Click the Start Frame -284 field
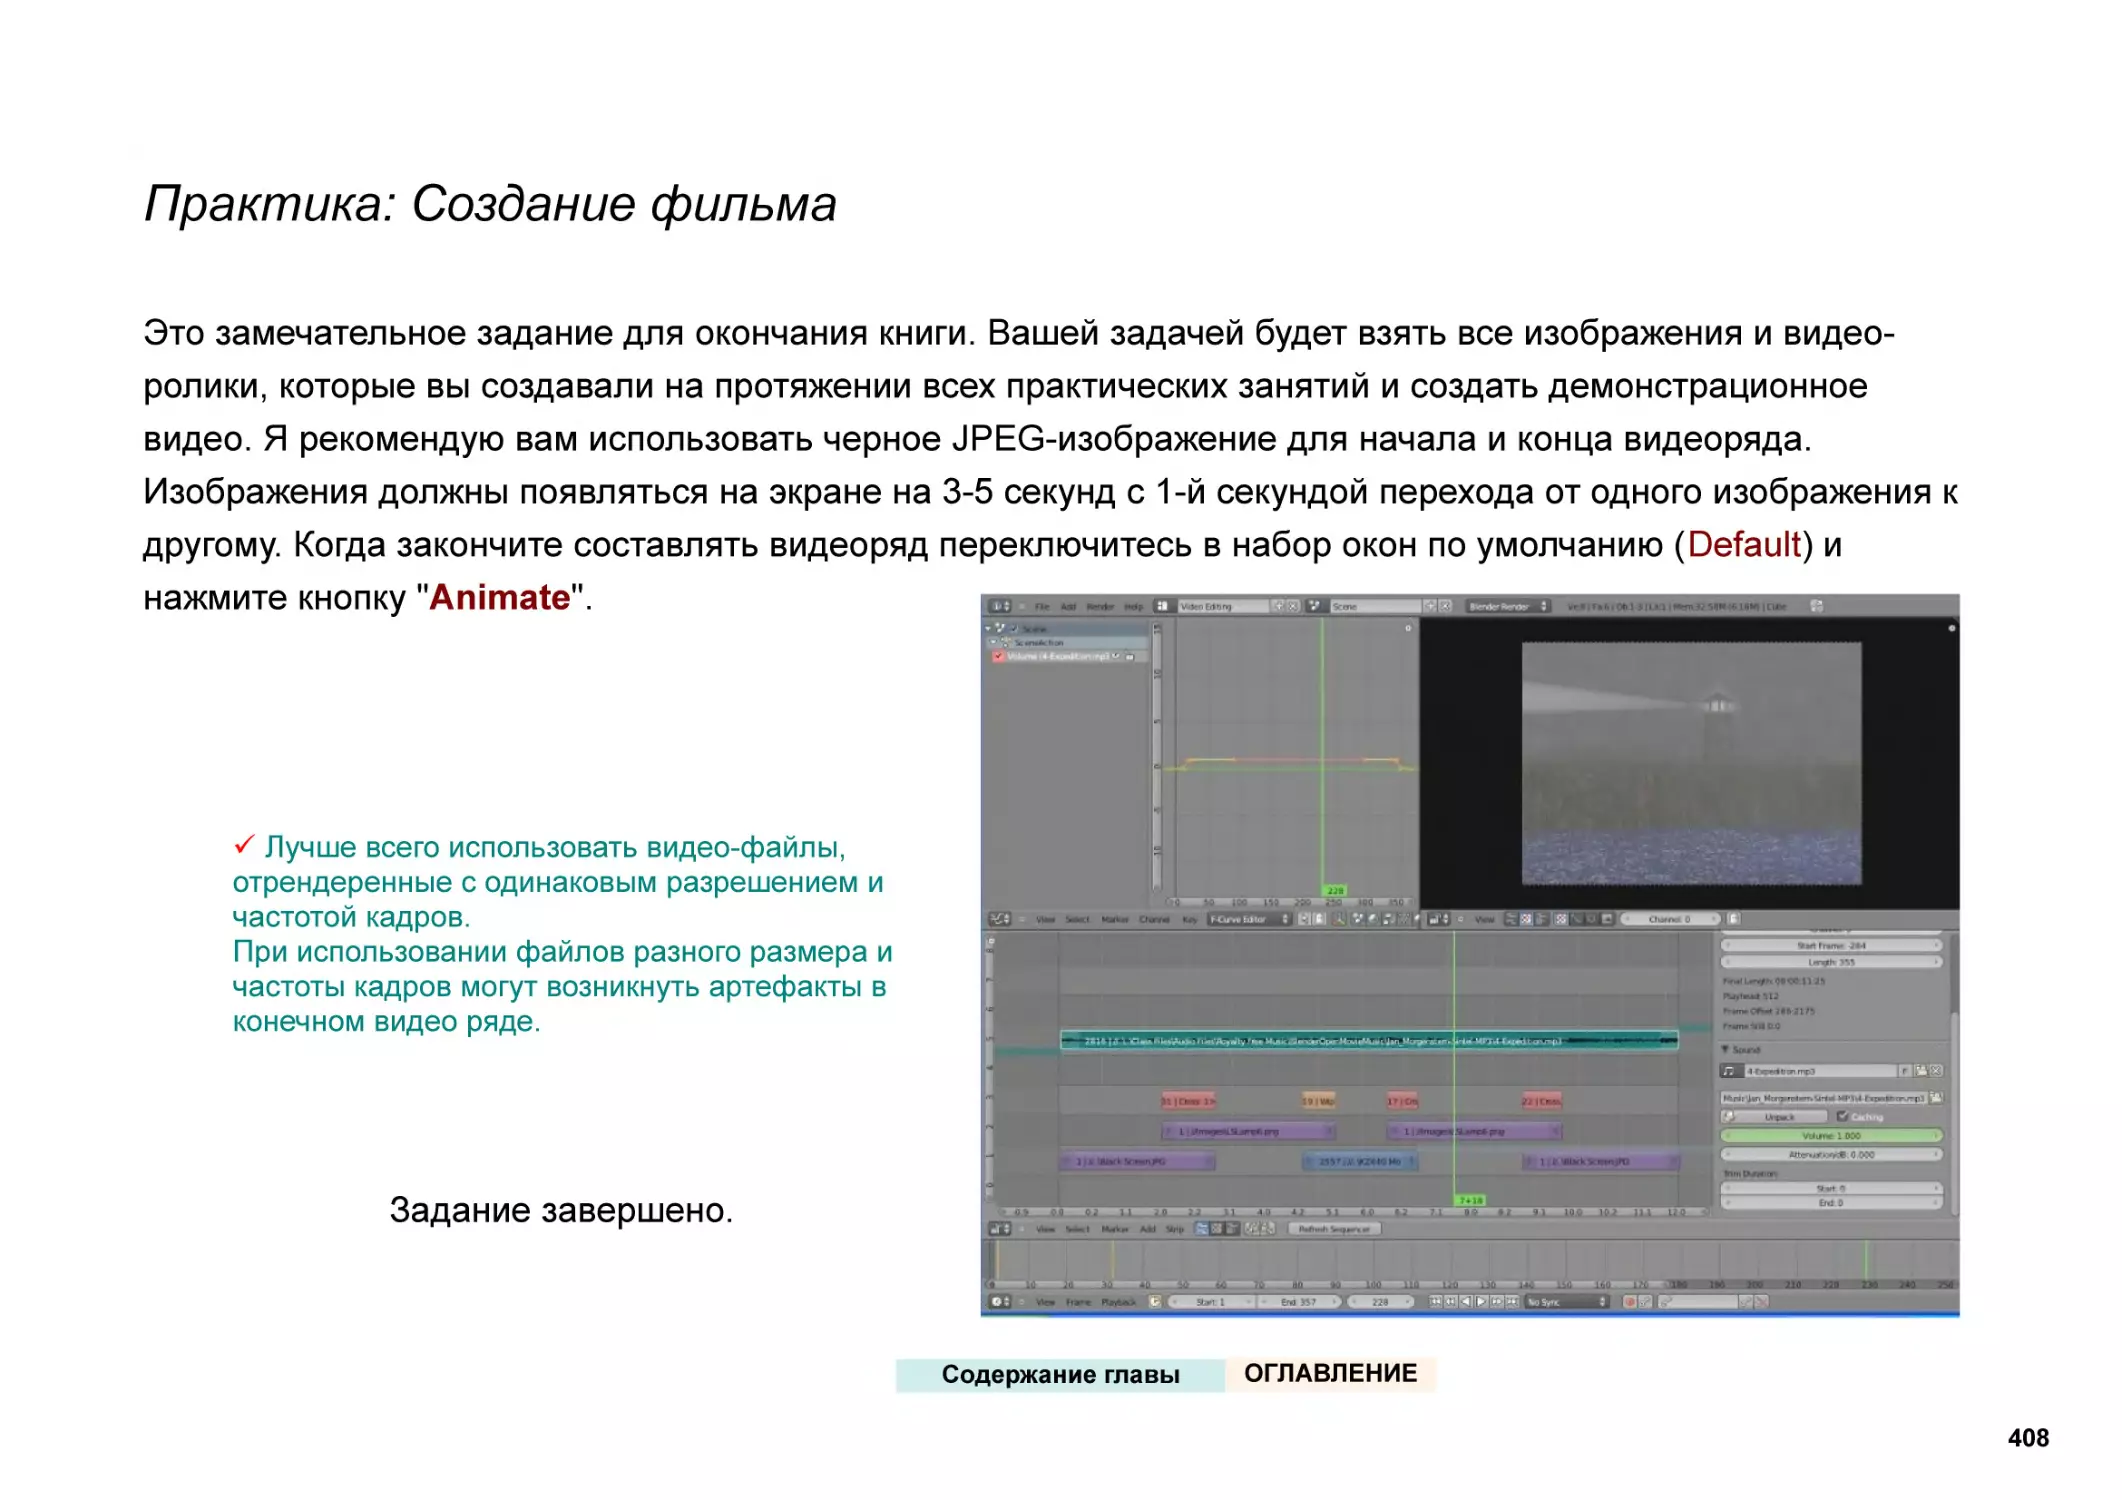The image size is (2122, 1500). pos(1831,945)
